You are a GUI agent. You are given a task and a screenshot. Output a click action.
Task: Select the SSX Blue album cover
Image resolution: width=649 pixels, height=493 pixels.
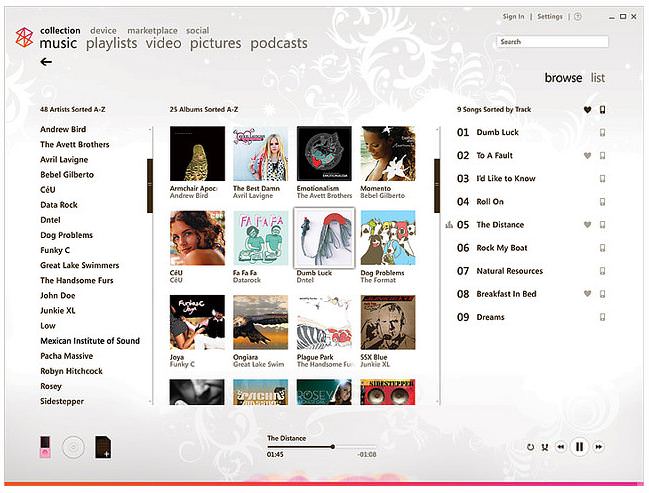(x=388, y=322)
